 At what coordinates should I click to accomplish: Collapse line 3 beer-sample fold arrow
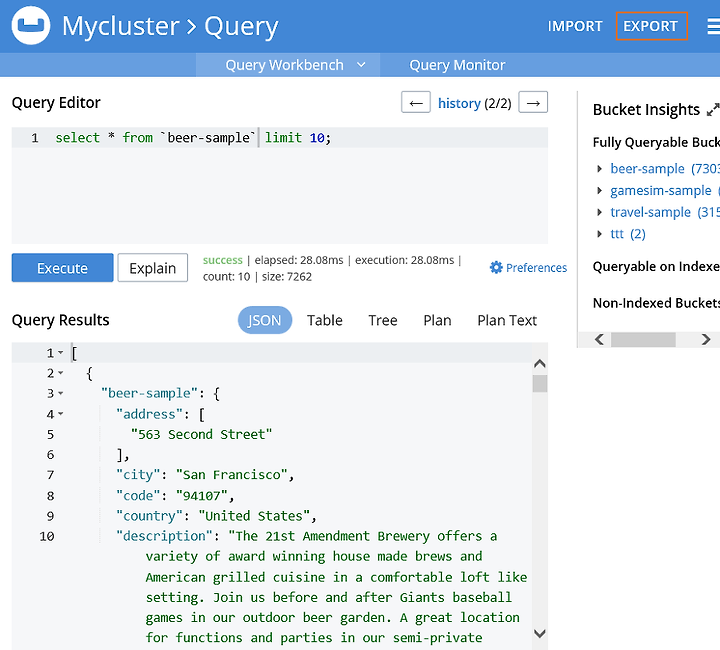point(61,393)
